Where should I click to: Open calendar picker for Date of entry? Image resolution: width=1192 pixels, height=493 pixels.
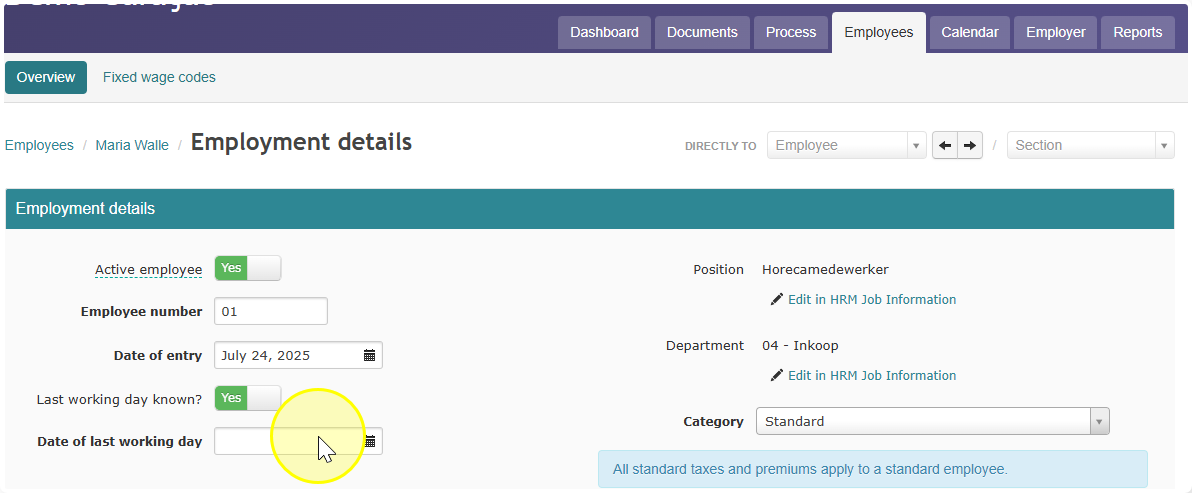tap(369, 356)
